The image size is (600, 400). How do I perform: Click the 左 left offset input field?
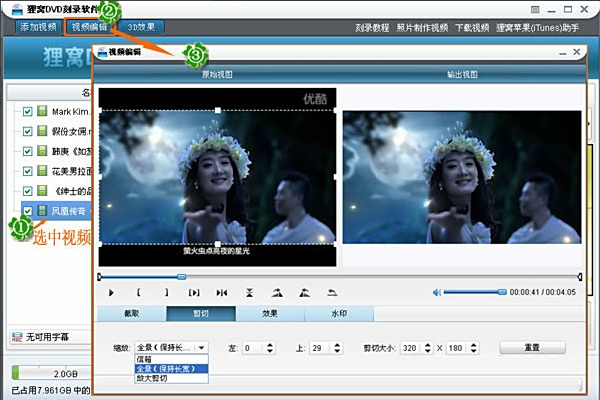pyautogui.click(x=254, y=348)
